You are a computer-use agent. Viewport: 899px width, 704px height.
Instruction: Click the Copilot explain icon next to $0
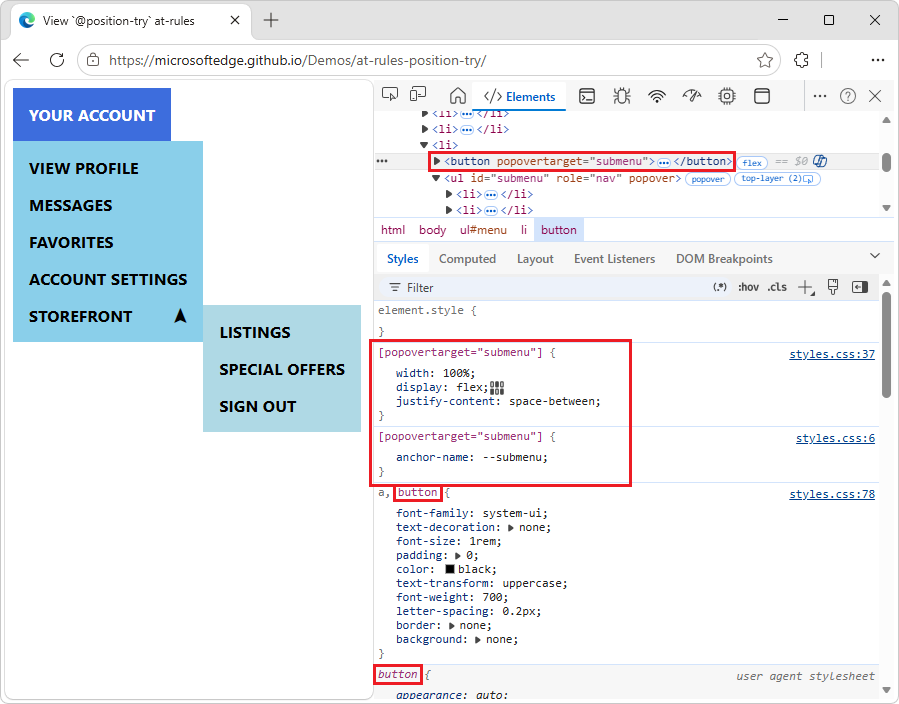point(820,161)
